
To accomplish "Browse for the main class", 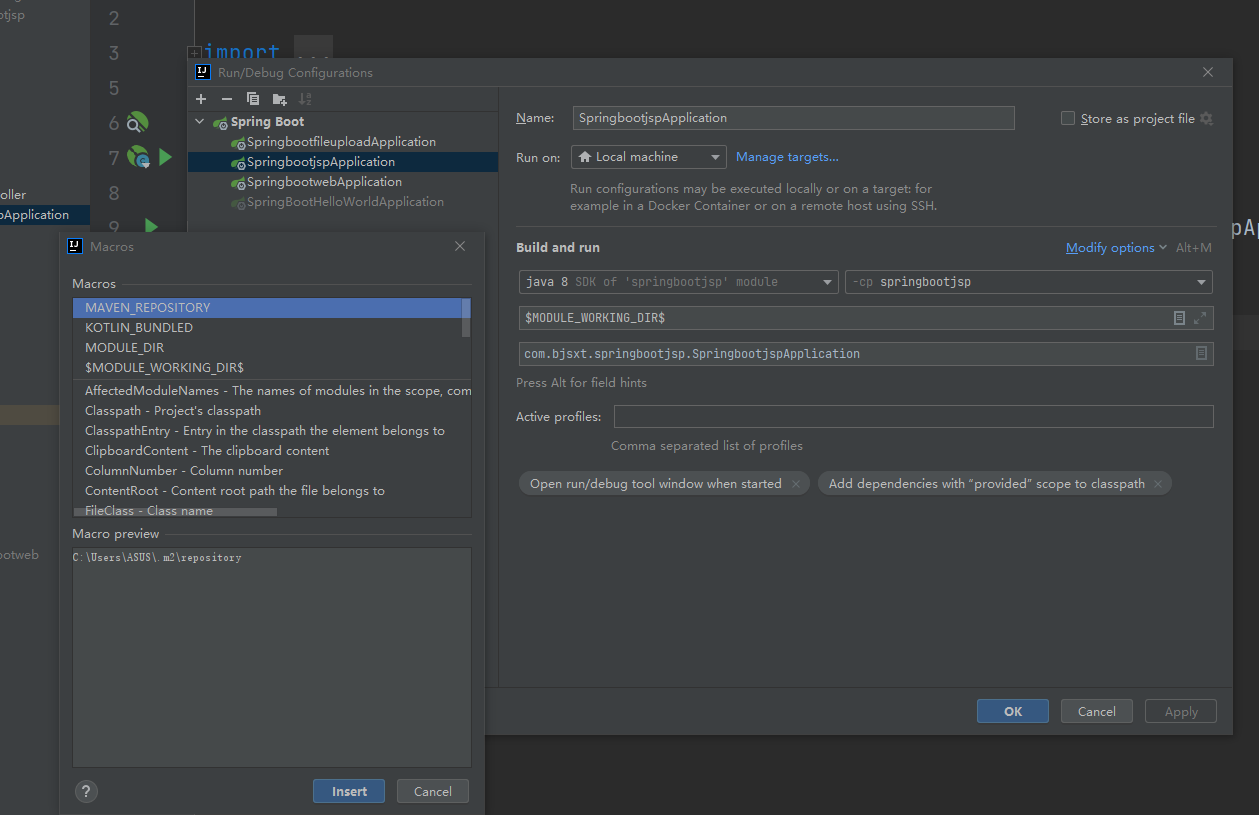I will coord(1201,354).
